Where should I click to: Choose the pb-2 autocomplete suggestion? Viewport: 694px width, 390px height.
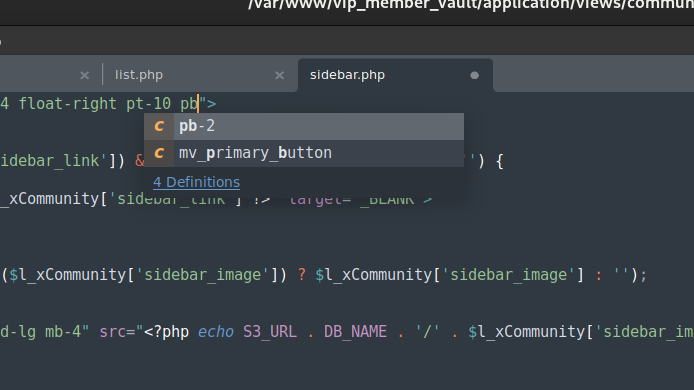tap(304, 127)
